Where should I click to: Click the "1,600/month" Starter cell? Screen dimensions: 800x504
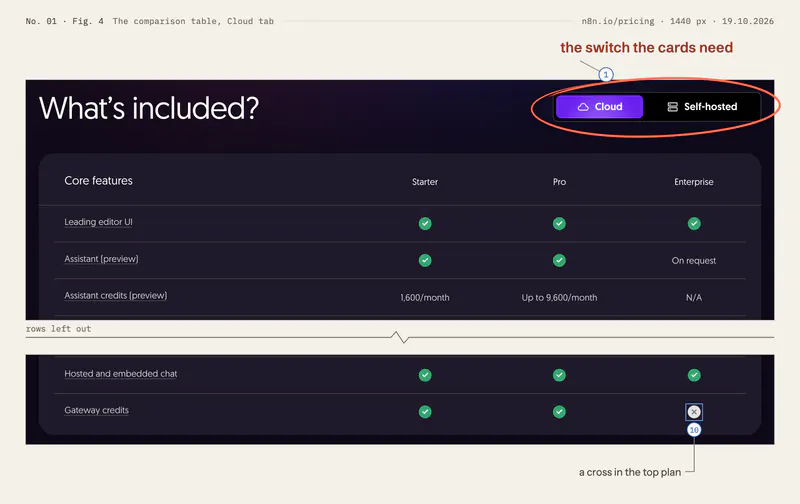[x=425, y=297]
